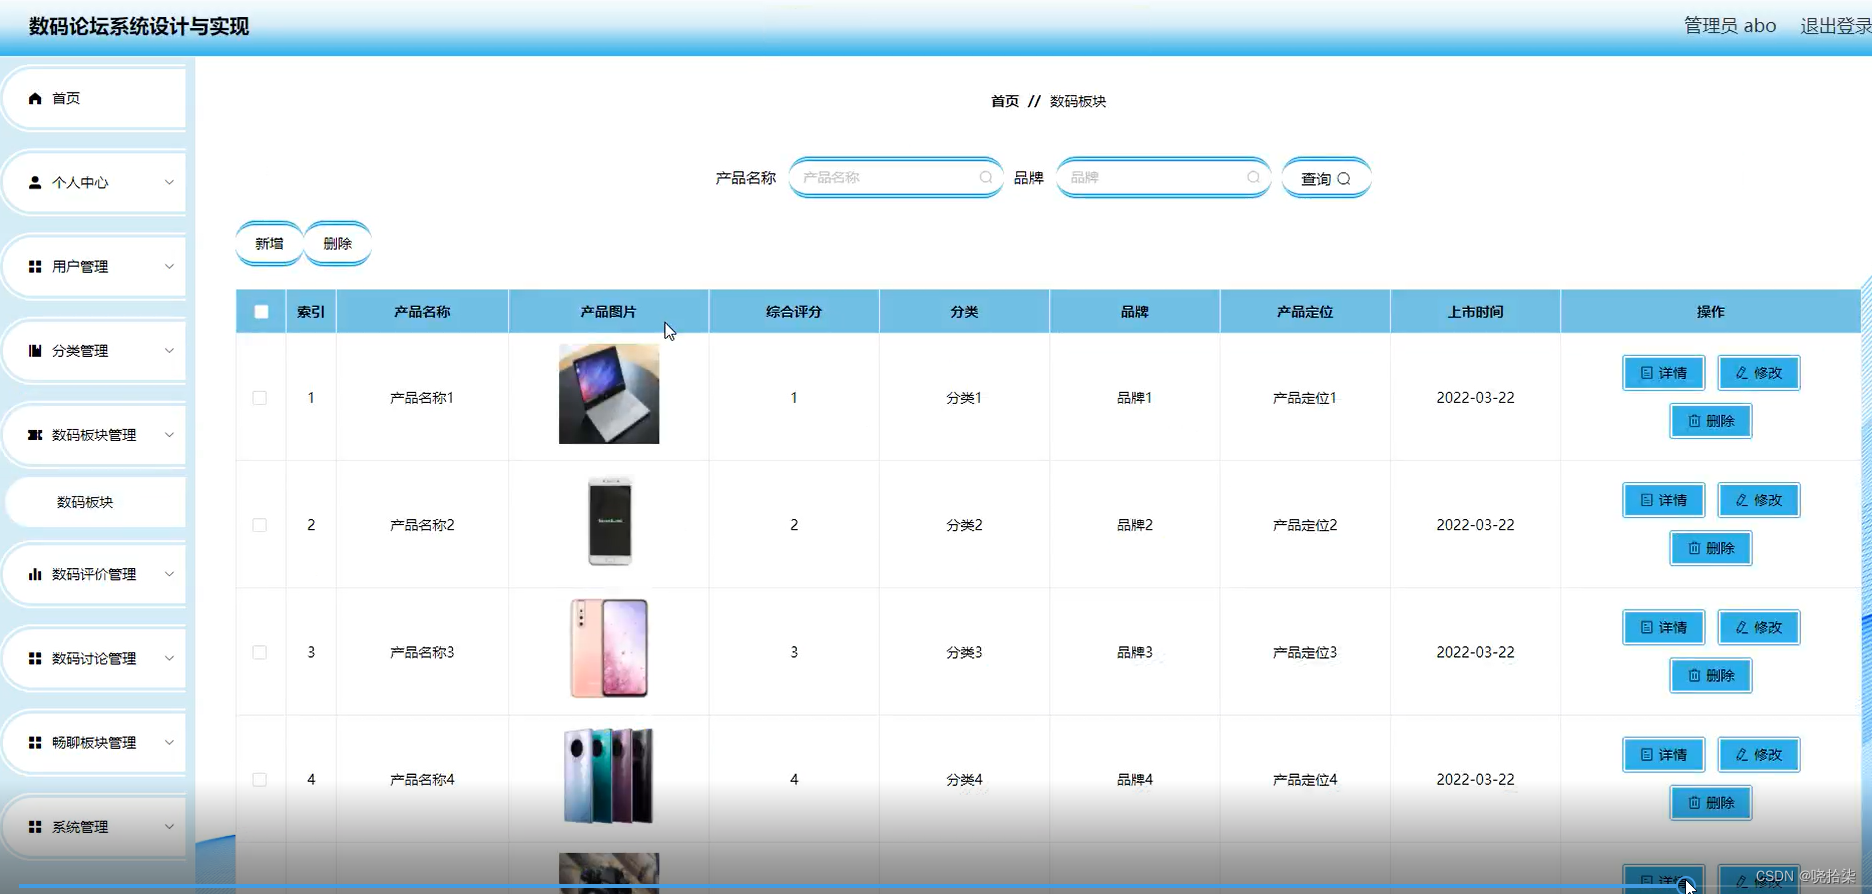Click the pink phone image of 产品名称3
1872x894 pixels.
[609, 648]
